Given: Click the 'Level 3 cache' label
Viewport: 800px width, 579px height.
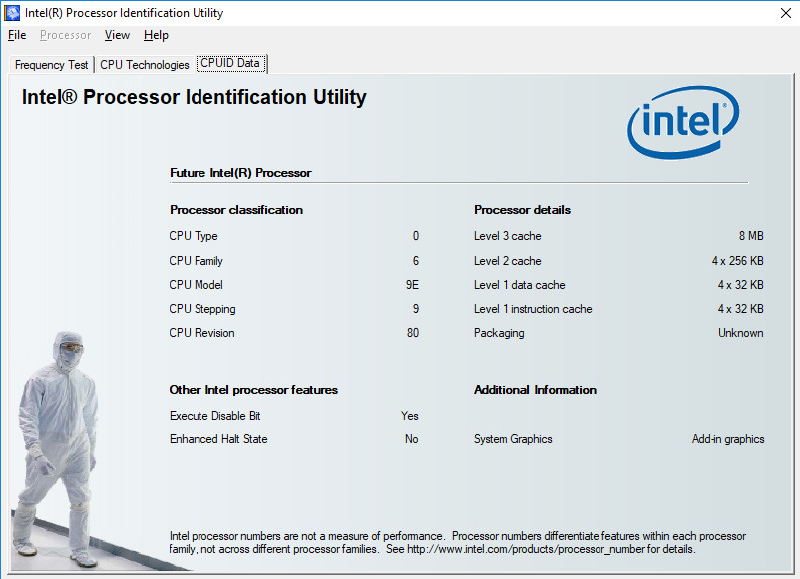Looking at the screenshot, I should pyautogui.click(x=508, y=236).
